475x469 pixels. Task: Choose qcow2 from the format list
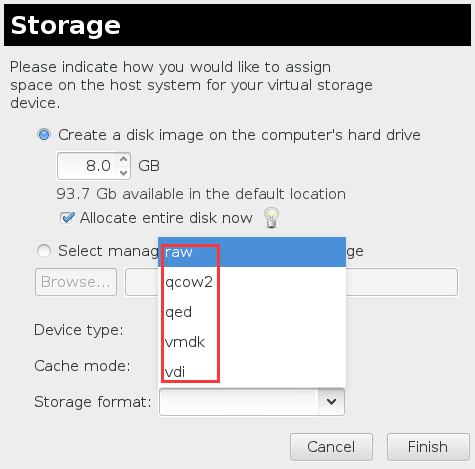coord(252,282)
